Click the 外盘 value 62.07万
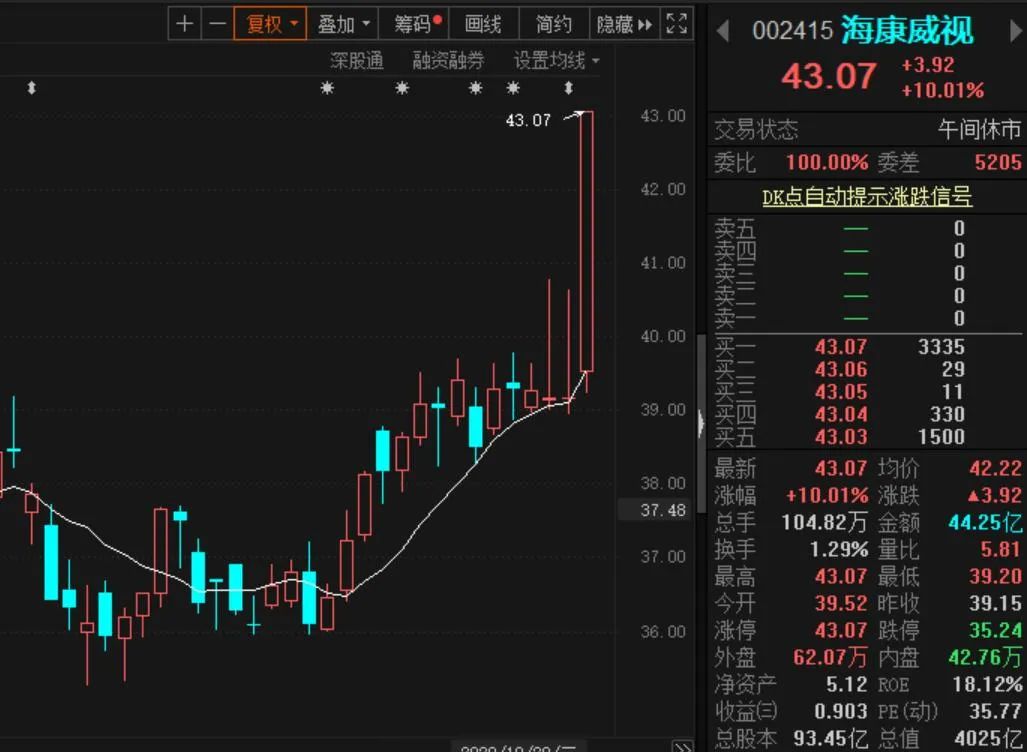 tap(831, 657)
